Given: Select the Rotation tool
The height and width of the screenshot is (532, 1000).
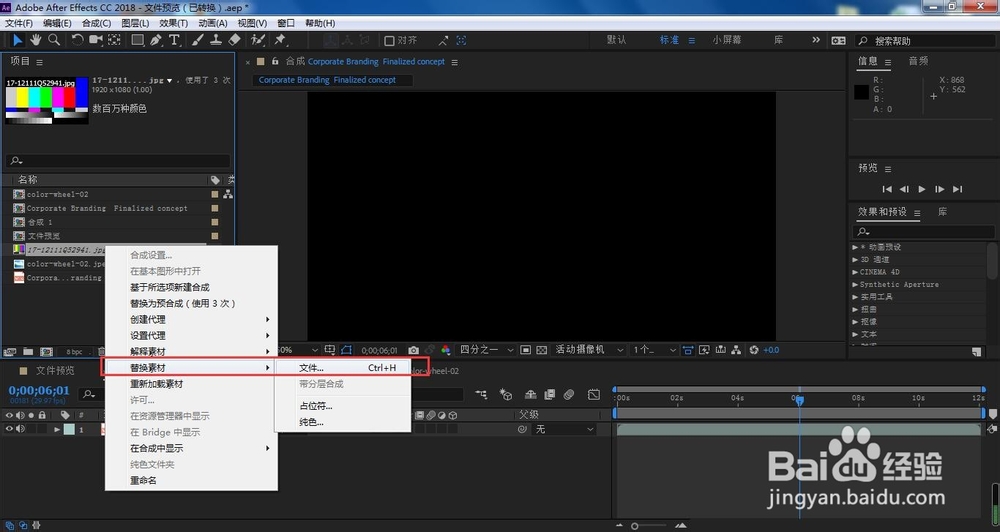Looking at the screenshot, I should pyautogui.click(x=77, y=40).
